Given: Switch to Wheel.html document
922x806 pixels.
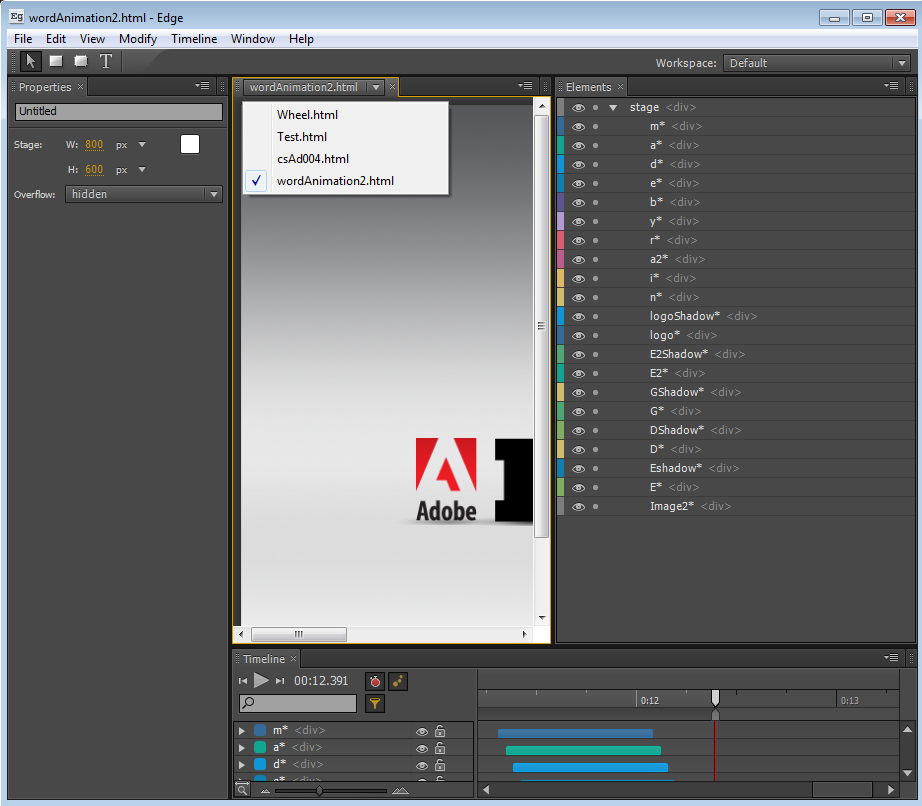Looking at the screenshot, I should click(346, 115).
